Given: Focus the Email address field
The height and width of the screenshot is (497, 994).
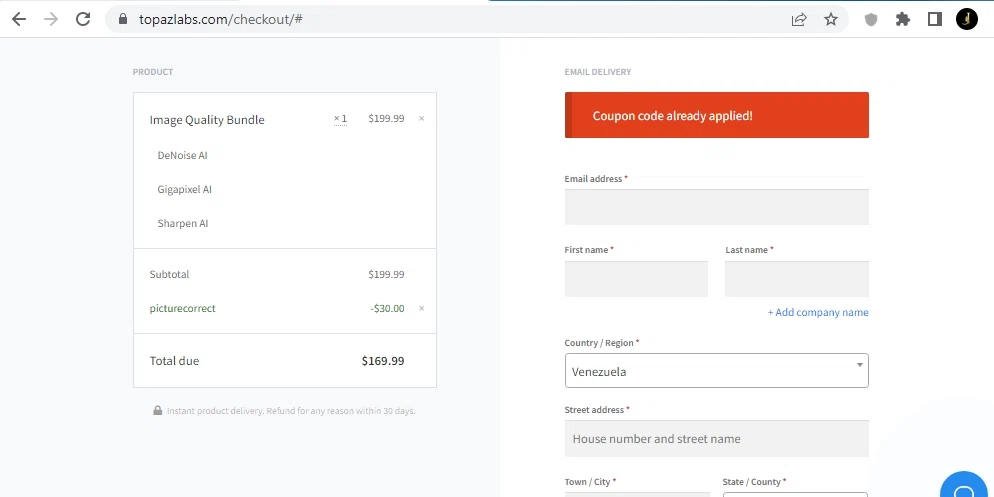Looking at the screenshot, I should tap(716, 207).
